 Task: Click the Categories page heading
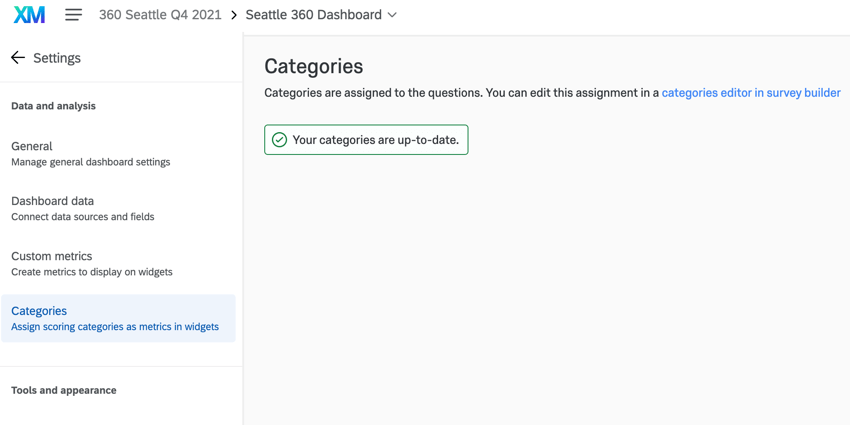point(313,66)
